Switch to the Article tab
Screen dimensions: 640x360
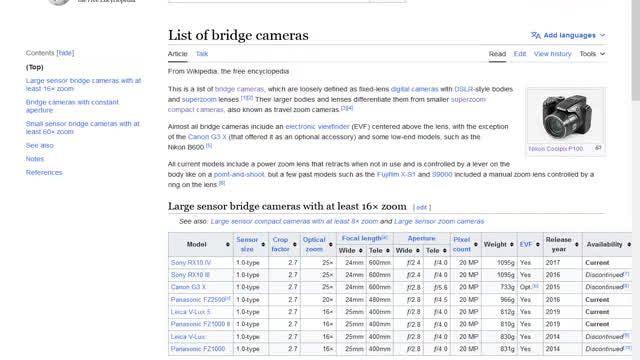[178, 54]
